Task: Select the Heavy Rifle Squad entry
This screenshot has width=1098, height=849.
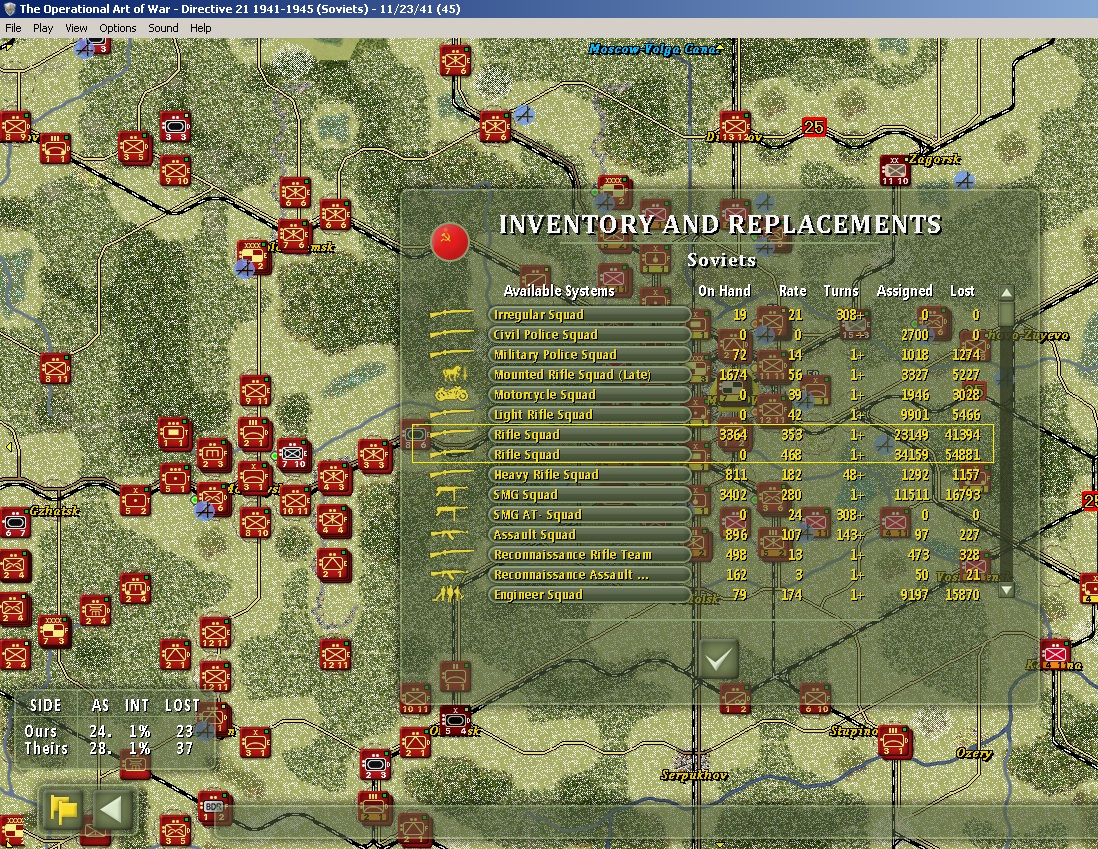Action: (x=590, y=474)
